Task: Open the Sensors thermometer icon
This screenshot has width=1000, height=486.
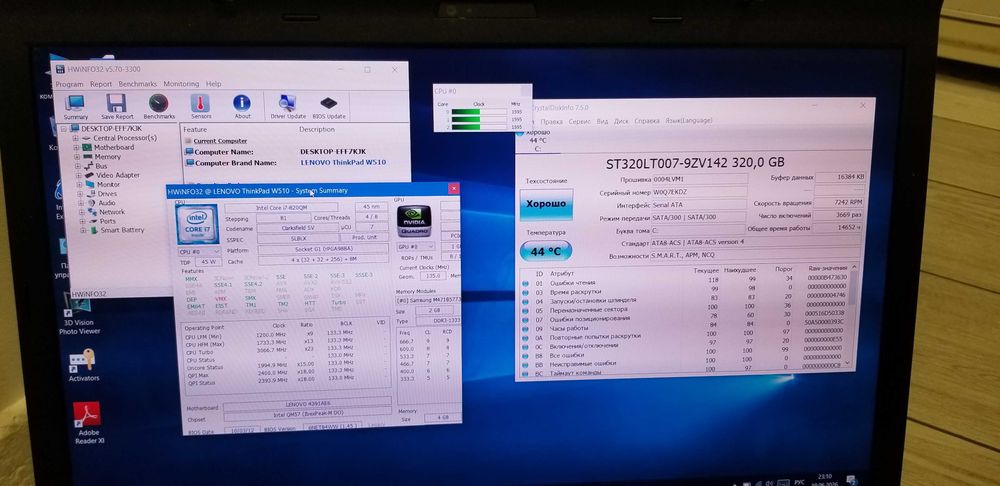Action: point(200,107)
